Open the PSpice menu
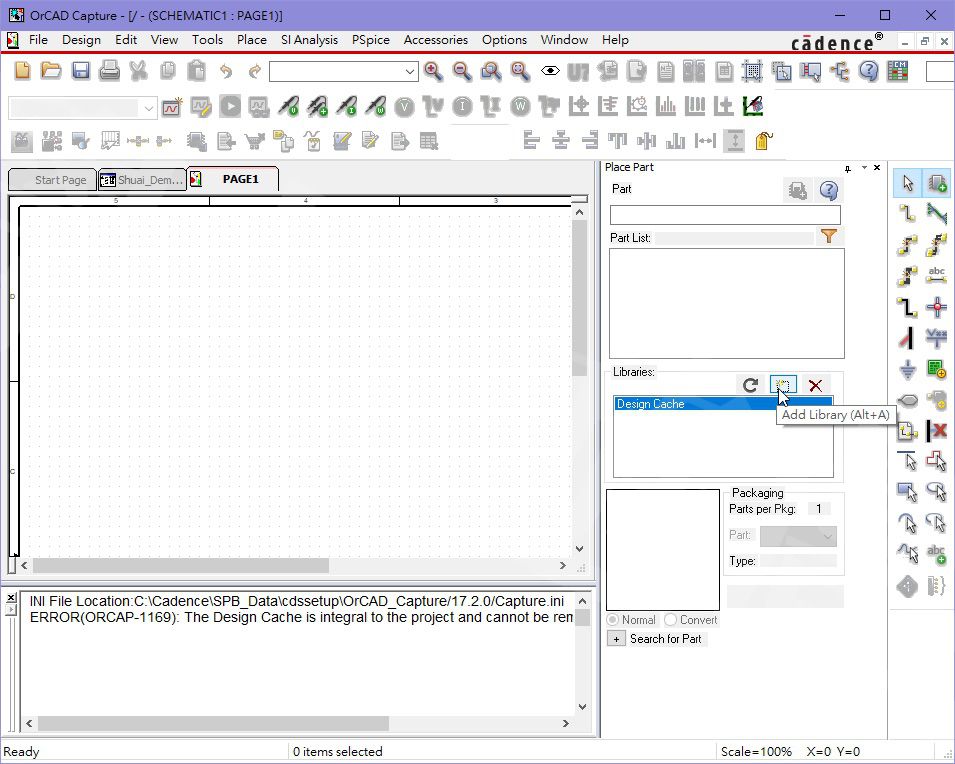Viewport: 955px width, 764px height. coord(371,40)
